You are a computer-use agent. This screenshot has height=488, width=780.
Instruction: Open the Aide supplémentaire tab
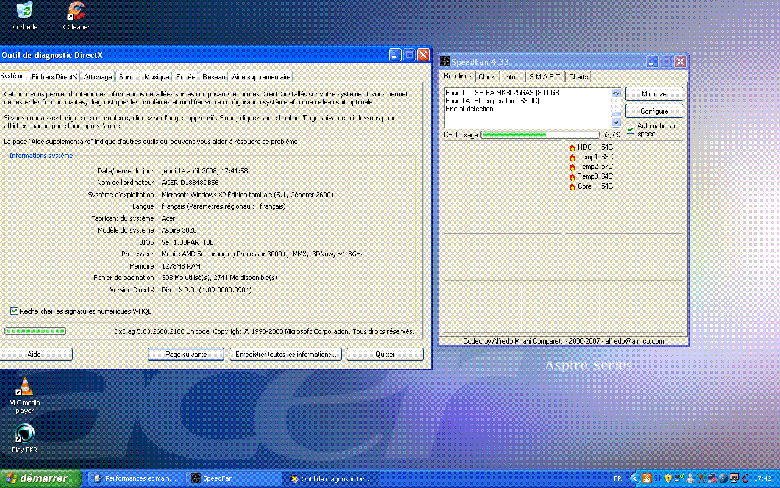click(260, 77)
